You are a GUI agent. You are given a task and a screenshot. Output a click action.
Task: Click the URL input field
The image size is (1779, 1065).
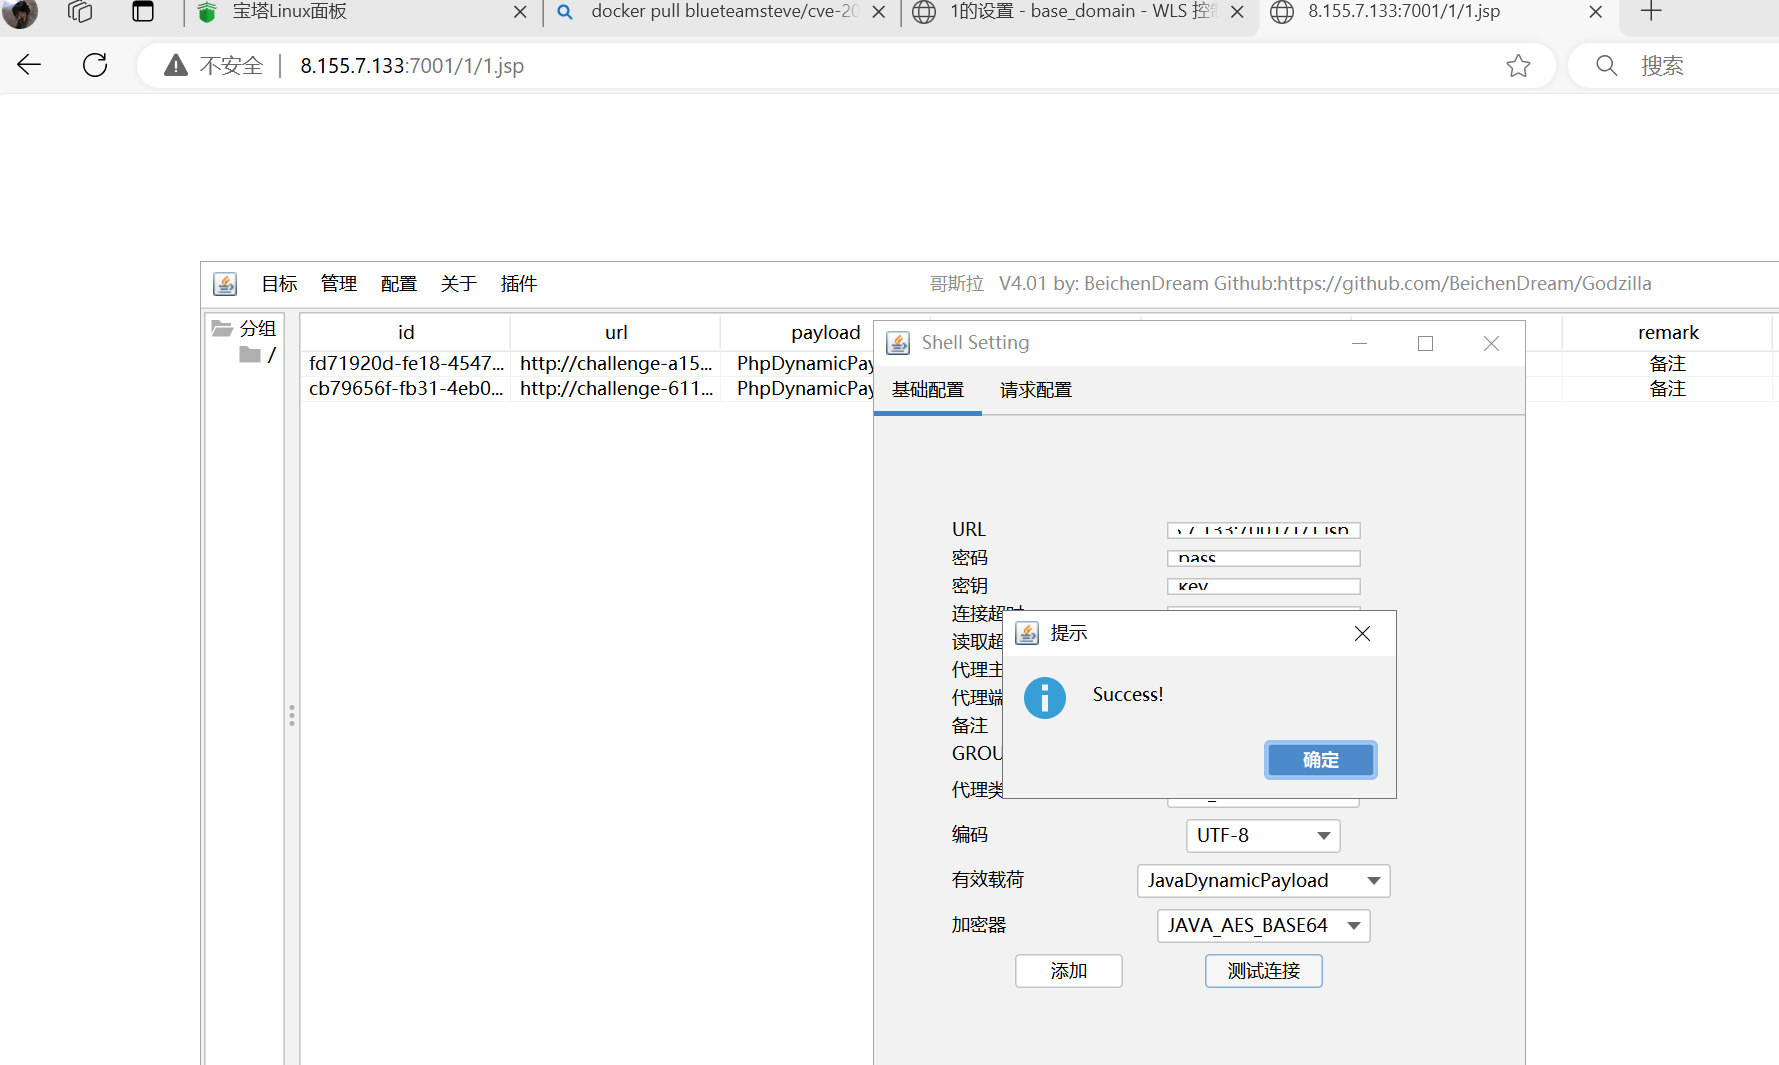(x=1263, y=530)
